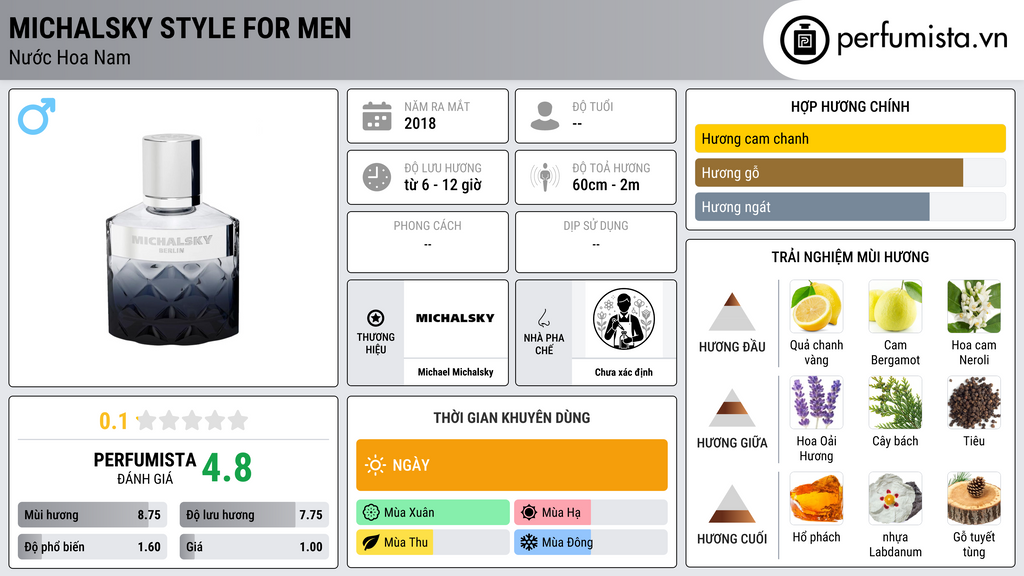Click the Nước Hoa Nam subtitle

click(70, 58)
